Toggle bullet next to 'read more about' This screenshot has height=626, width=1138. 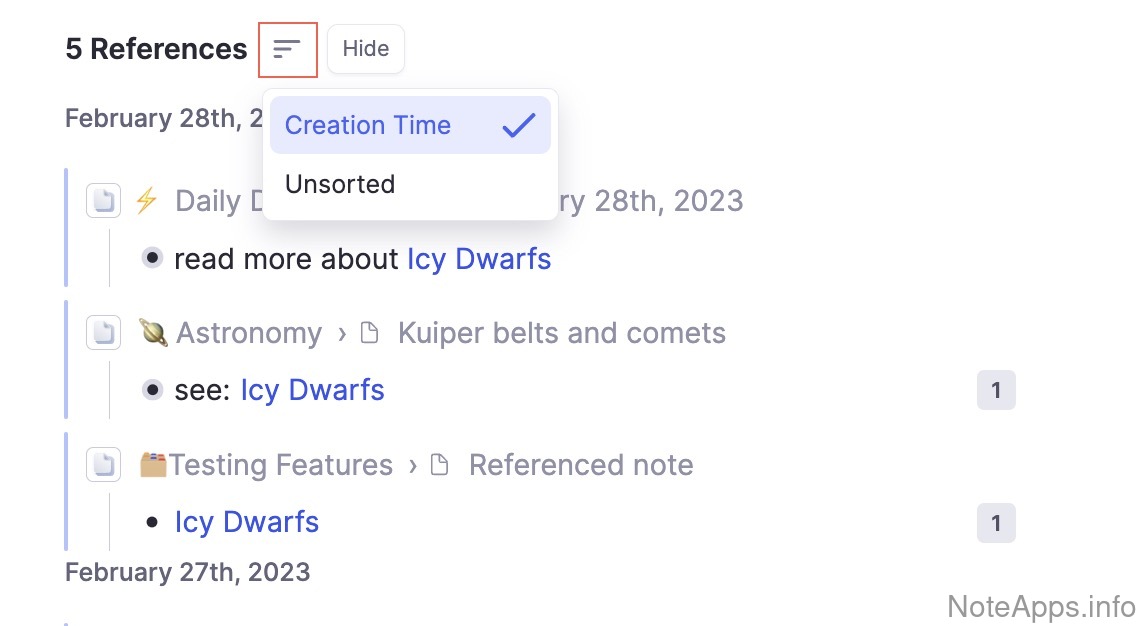[152, 258]
